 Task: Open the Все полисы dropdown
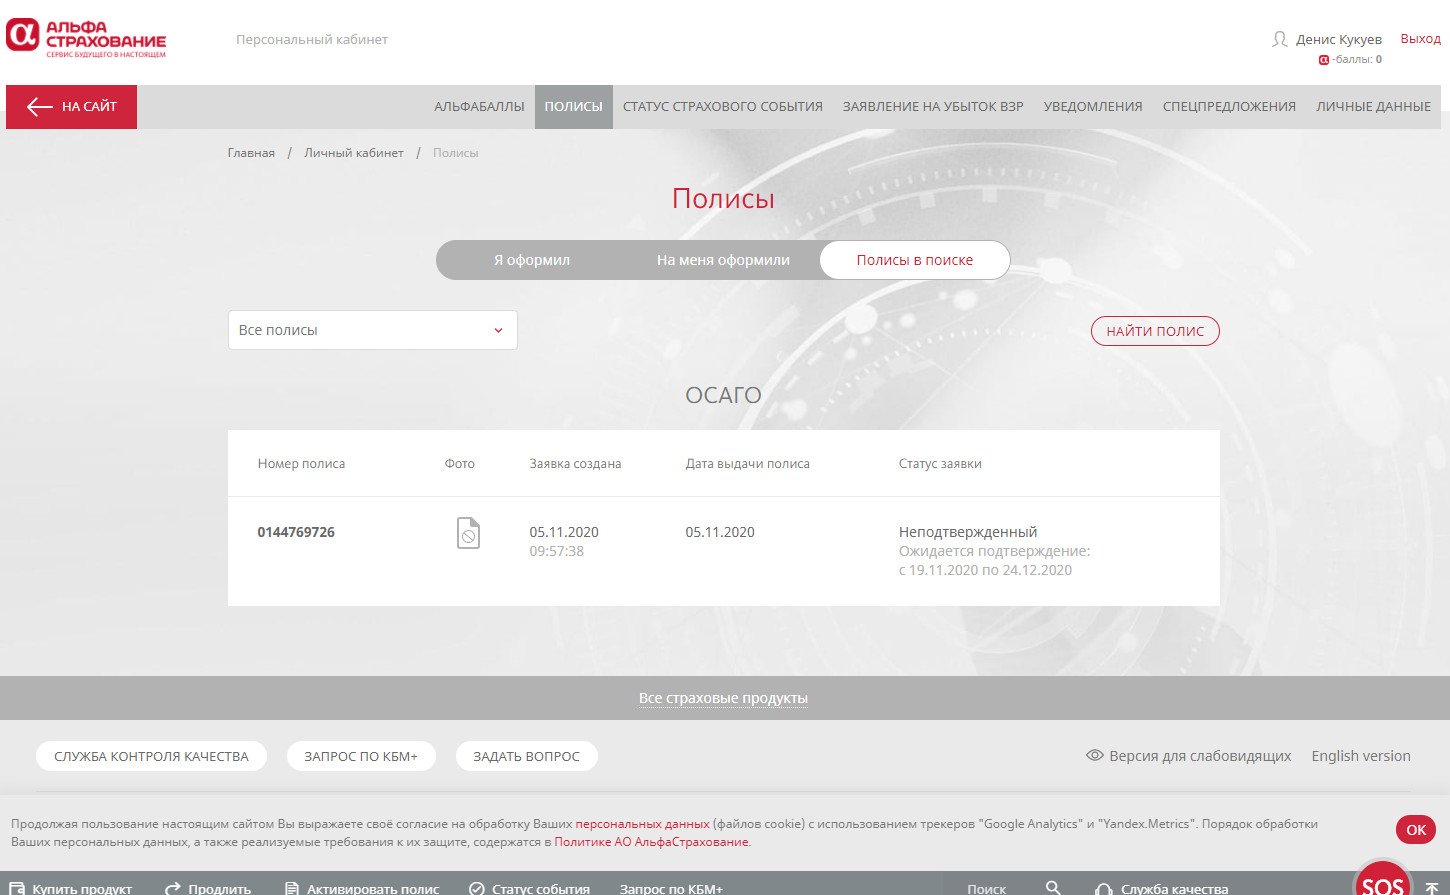(372, 330)
